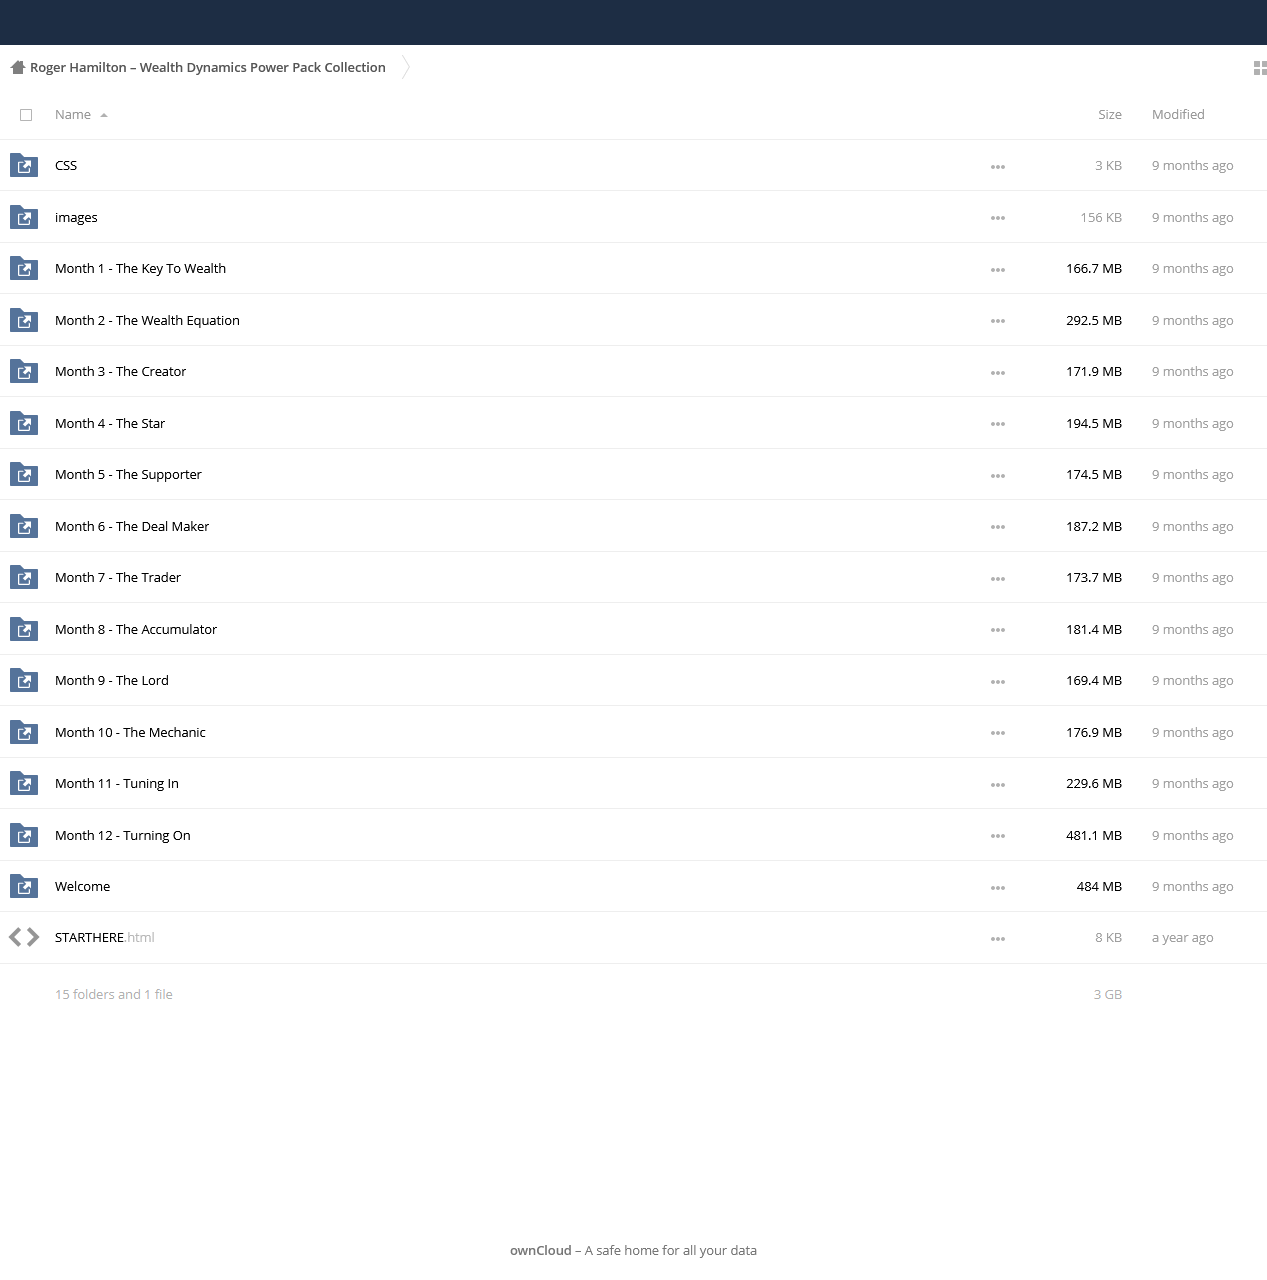Open Month 1 - The Key To Wealth
Screen dimensions: 1267x1280
pos(140,269)
